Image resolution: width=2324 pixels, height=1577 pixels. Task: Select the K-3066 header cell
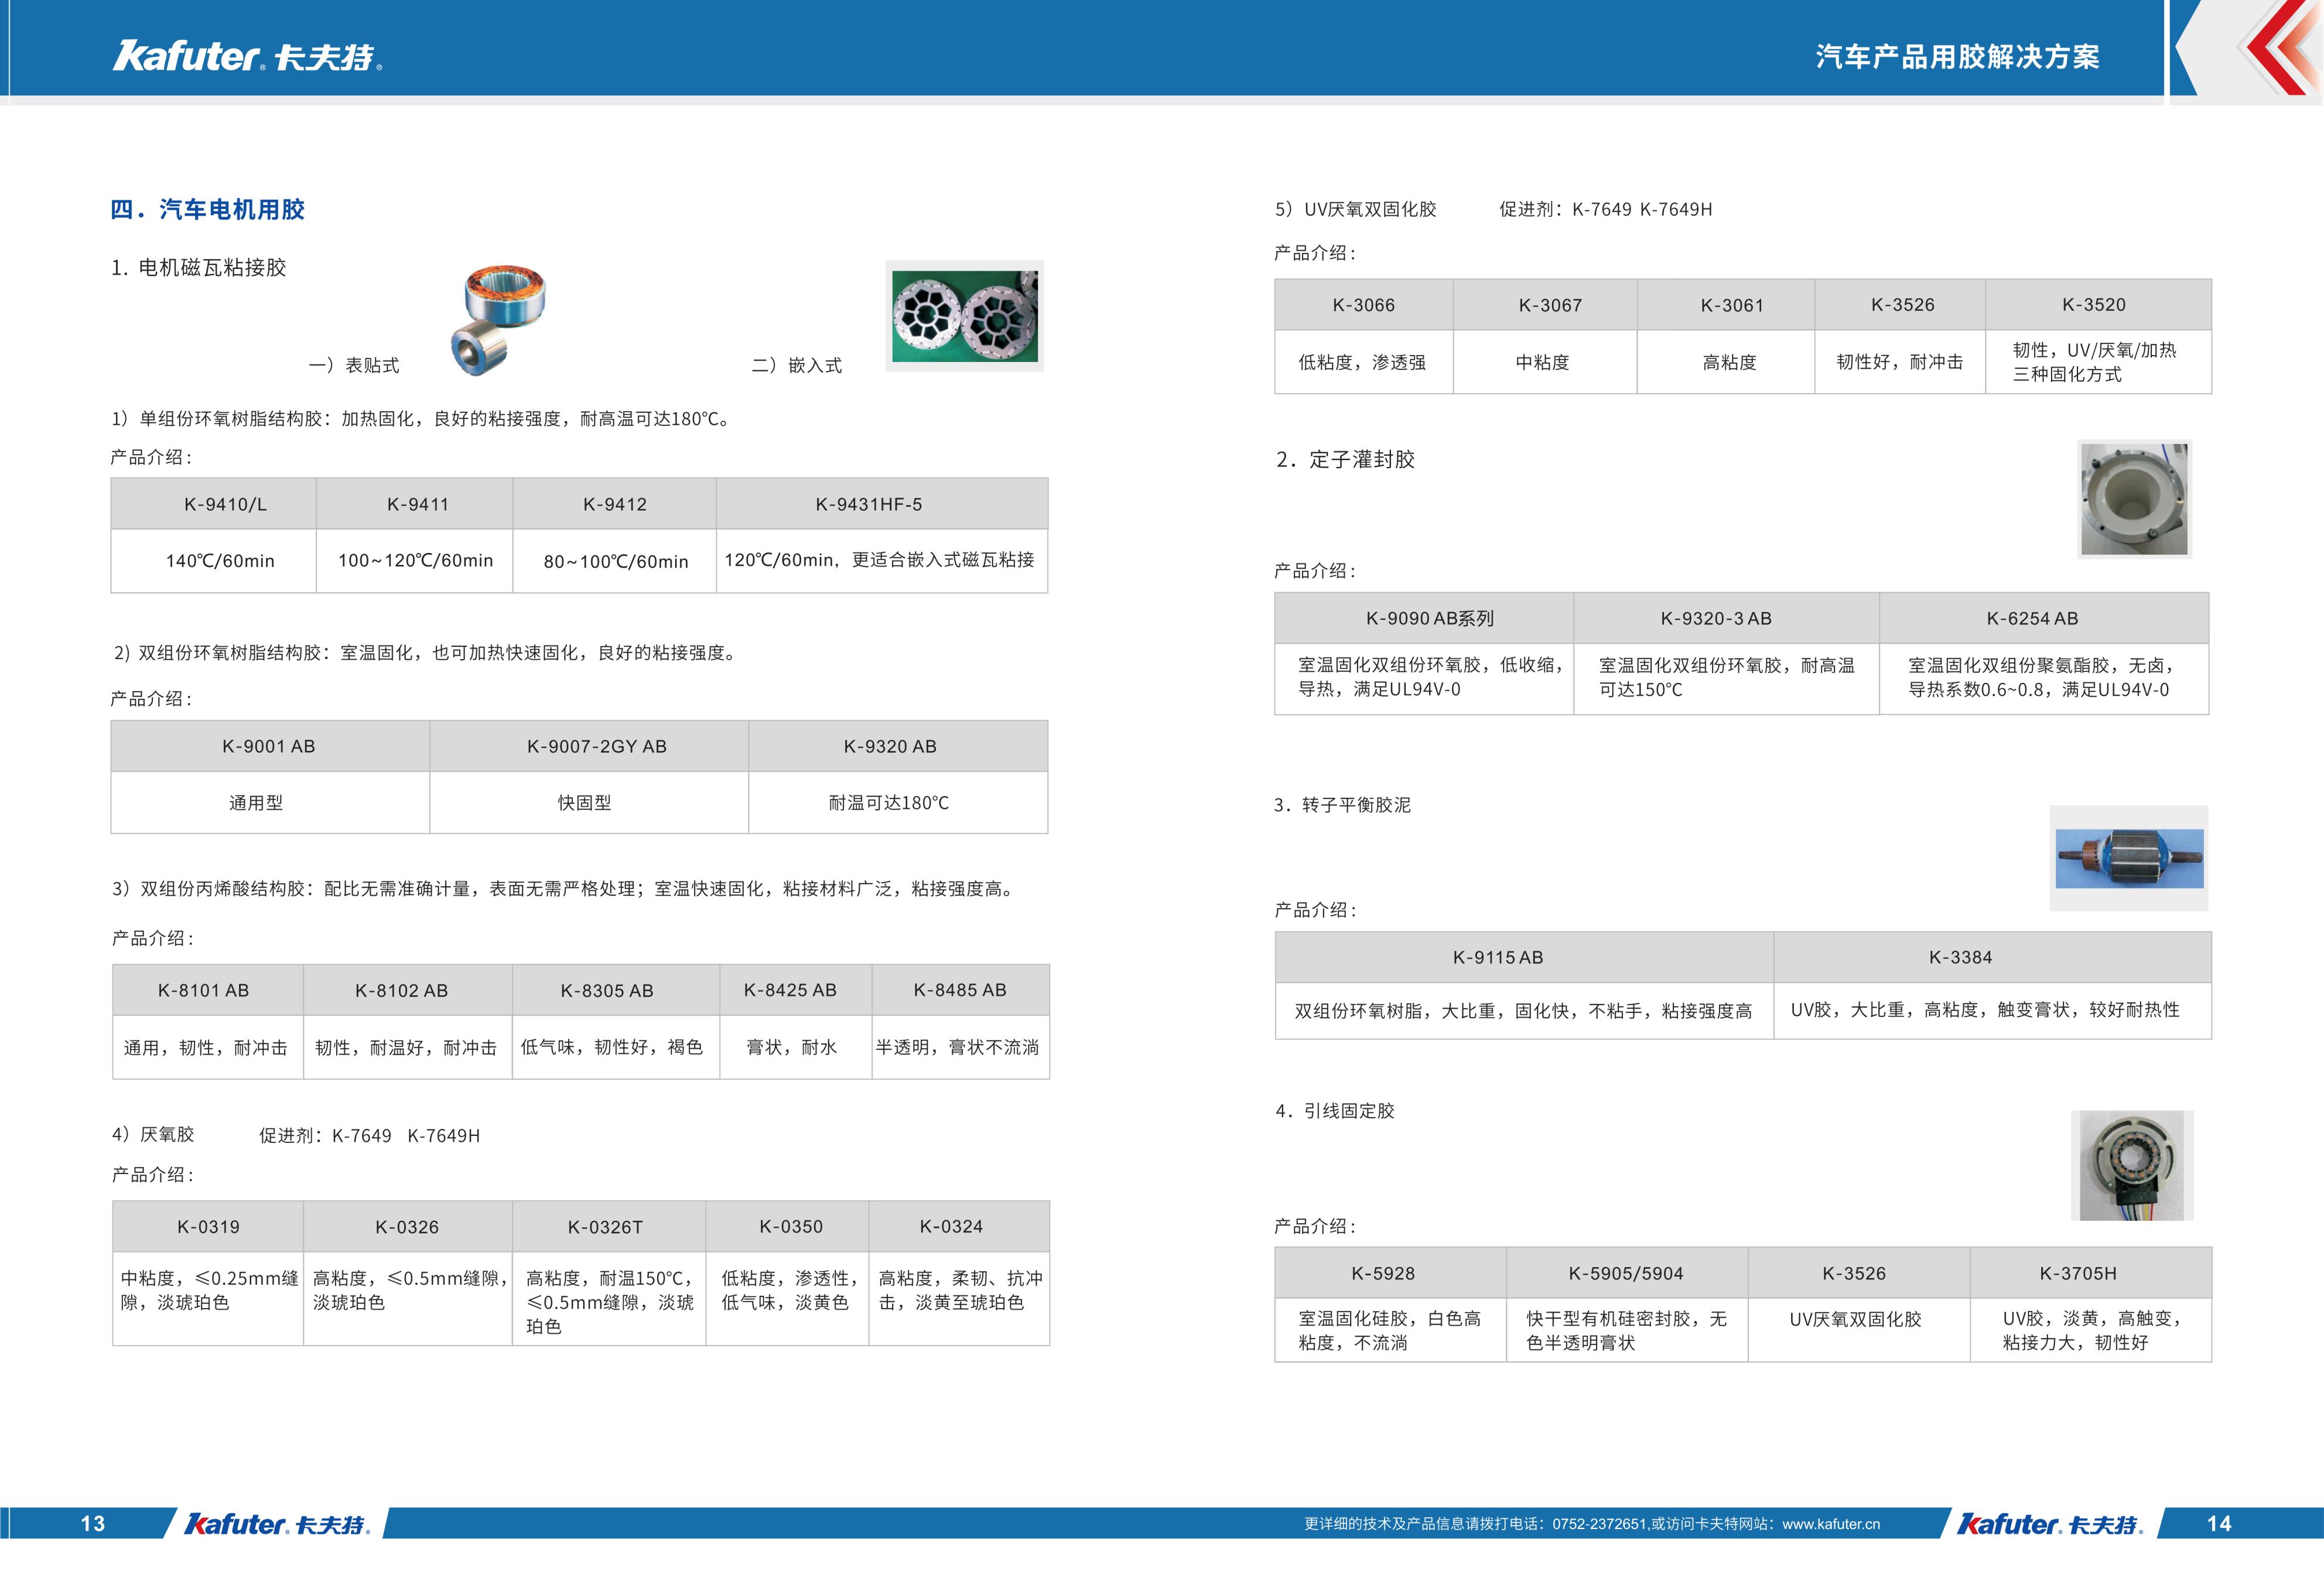[1364, 305]
